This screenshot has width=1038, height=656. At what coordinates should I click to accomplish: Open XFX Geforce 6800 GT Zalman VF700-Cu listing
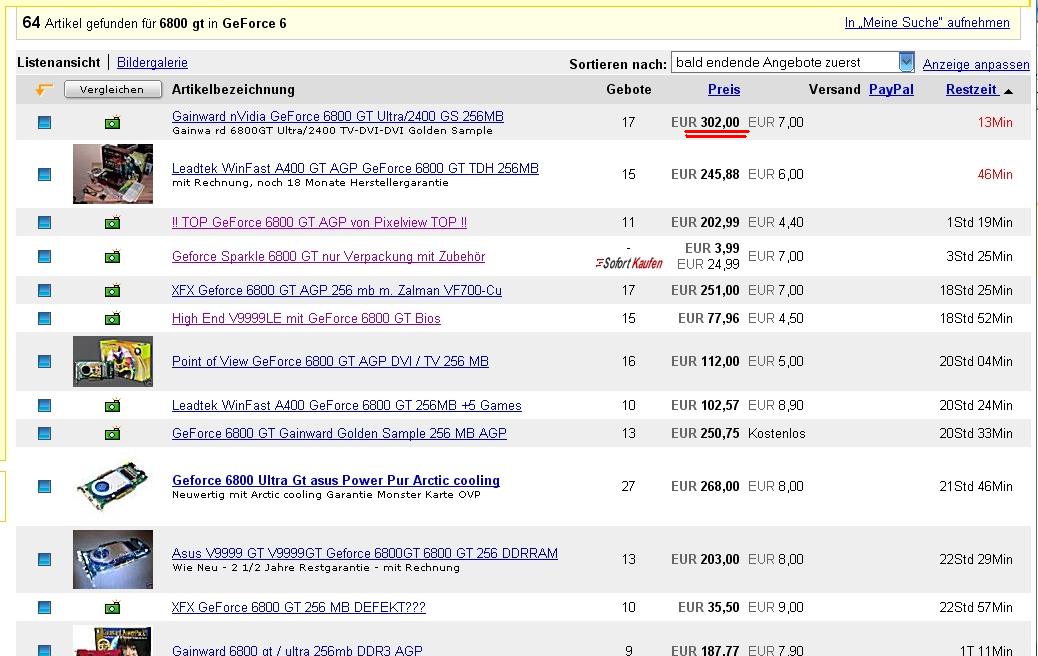tap(336, 291)
